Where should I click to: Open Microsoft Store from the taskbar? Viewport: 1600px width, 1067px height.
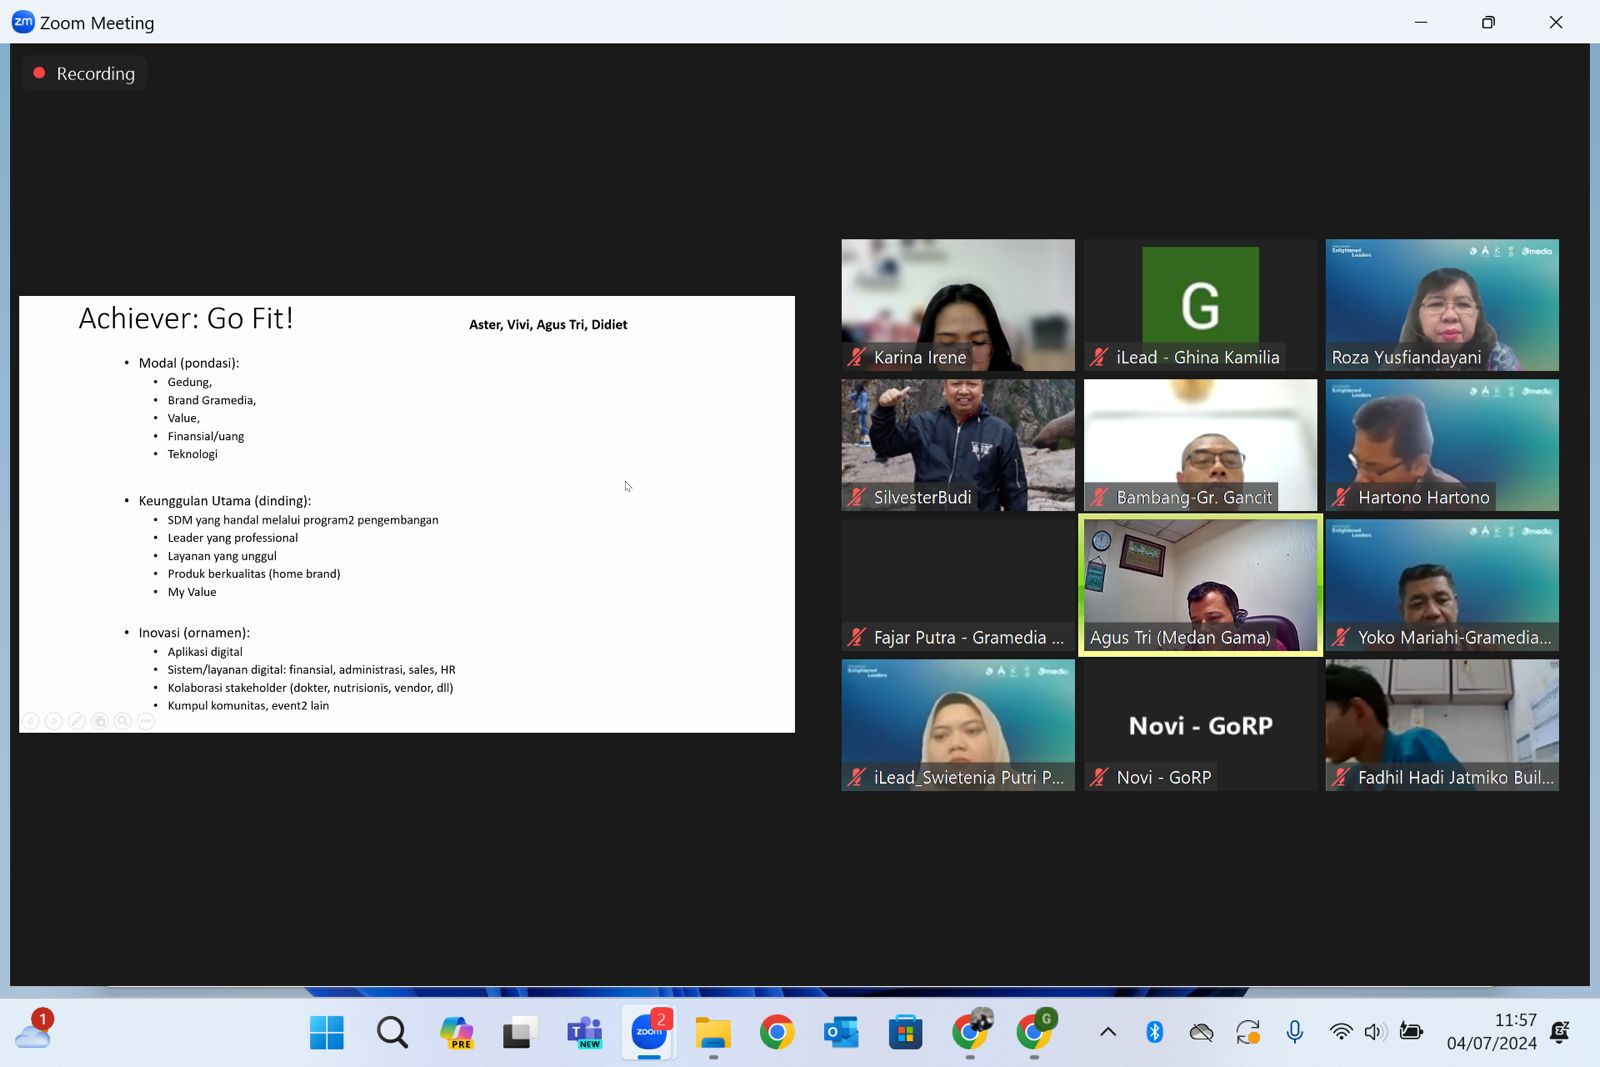905,1032
